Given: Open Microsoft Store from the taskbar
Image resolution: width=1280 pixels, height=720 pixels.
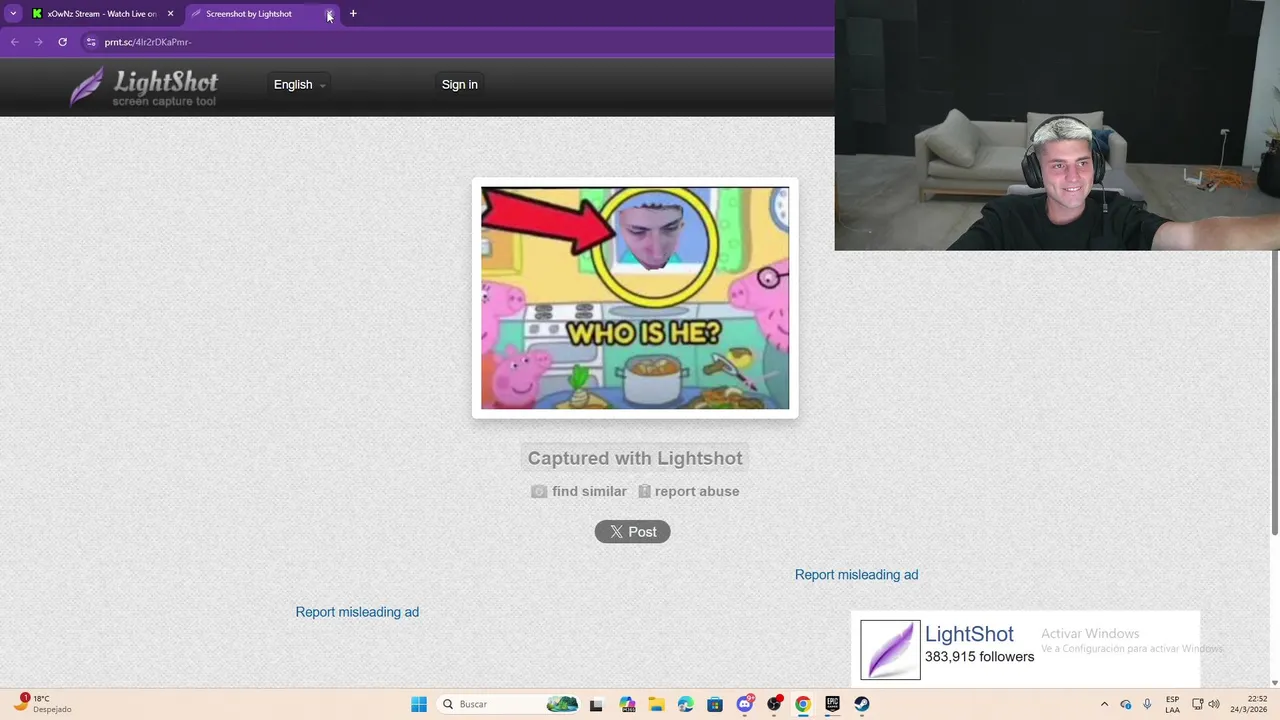Looking at the screenshot, I should pyautogui.click(x=714, y=704).
